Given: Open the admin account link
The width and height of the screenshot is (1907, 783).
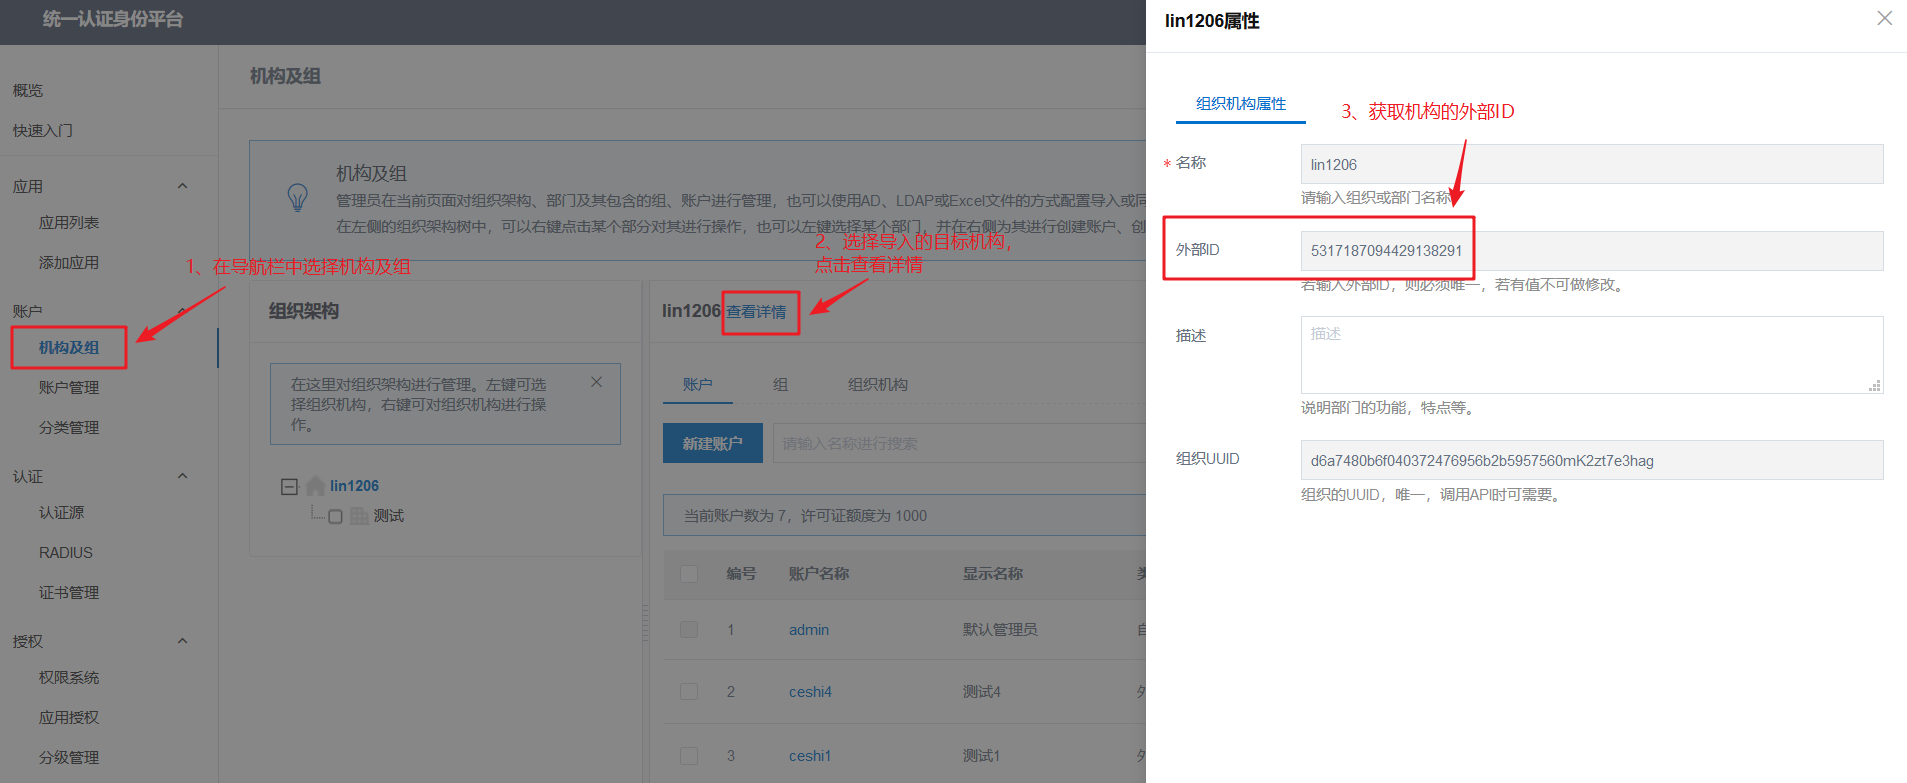Looking at the screenshot, I should pos(809,630).
